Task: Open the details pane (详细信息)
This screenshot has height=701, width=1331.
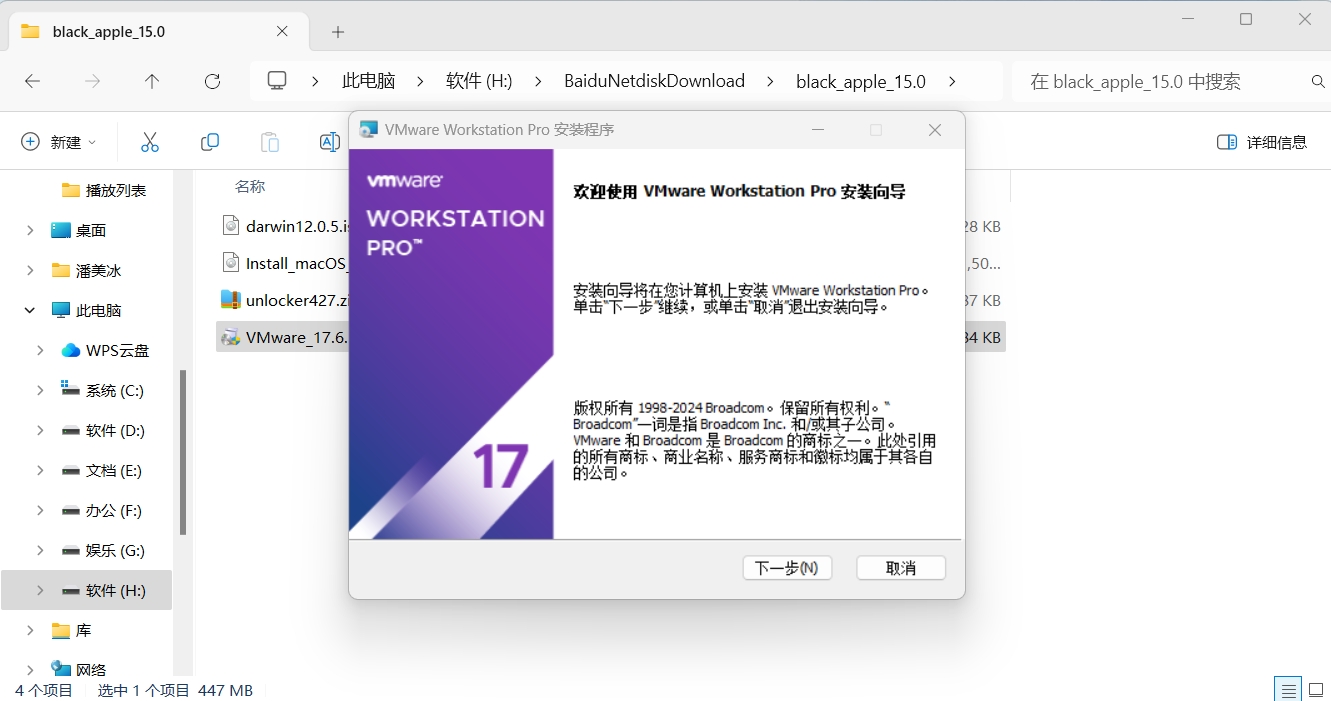Action: pos(1262,142)
